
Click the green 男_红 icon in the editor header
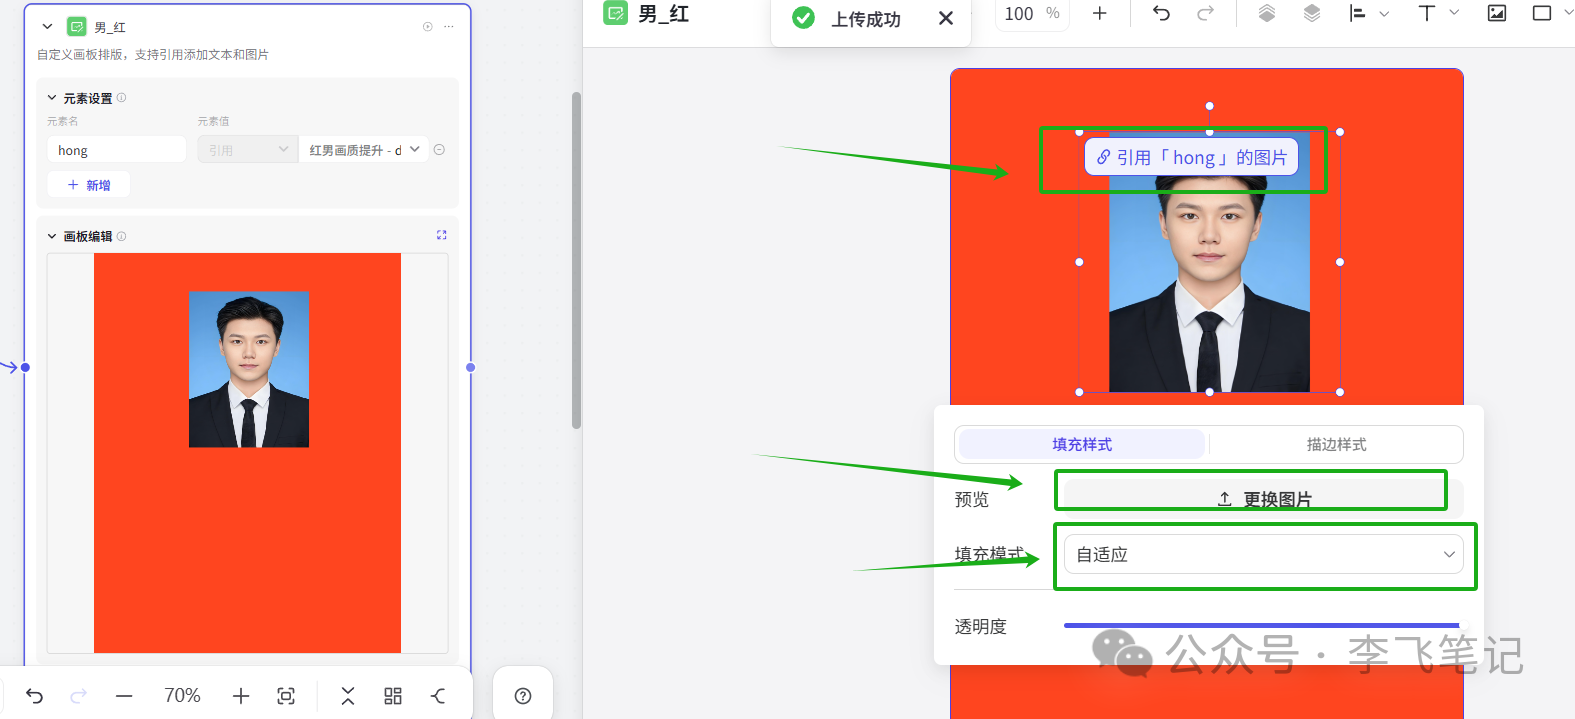(616, 13)
